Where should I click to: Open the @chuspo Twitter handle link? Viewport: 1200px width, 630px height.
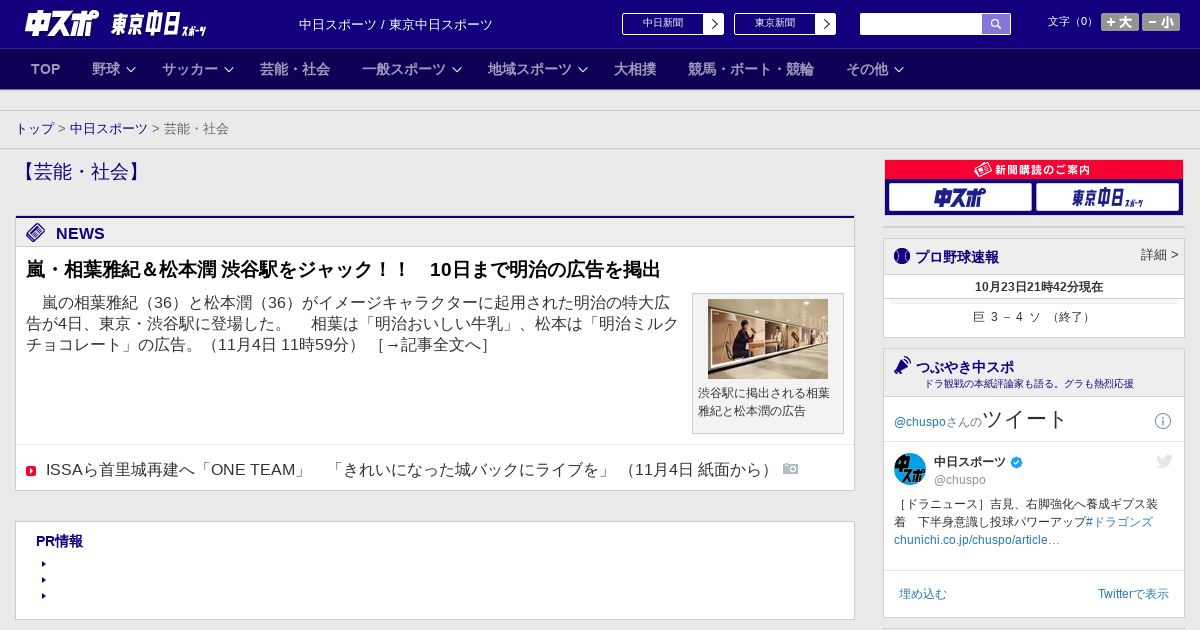[x=920, y=422]
